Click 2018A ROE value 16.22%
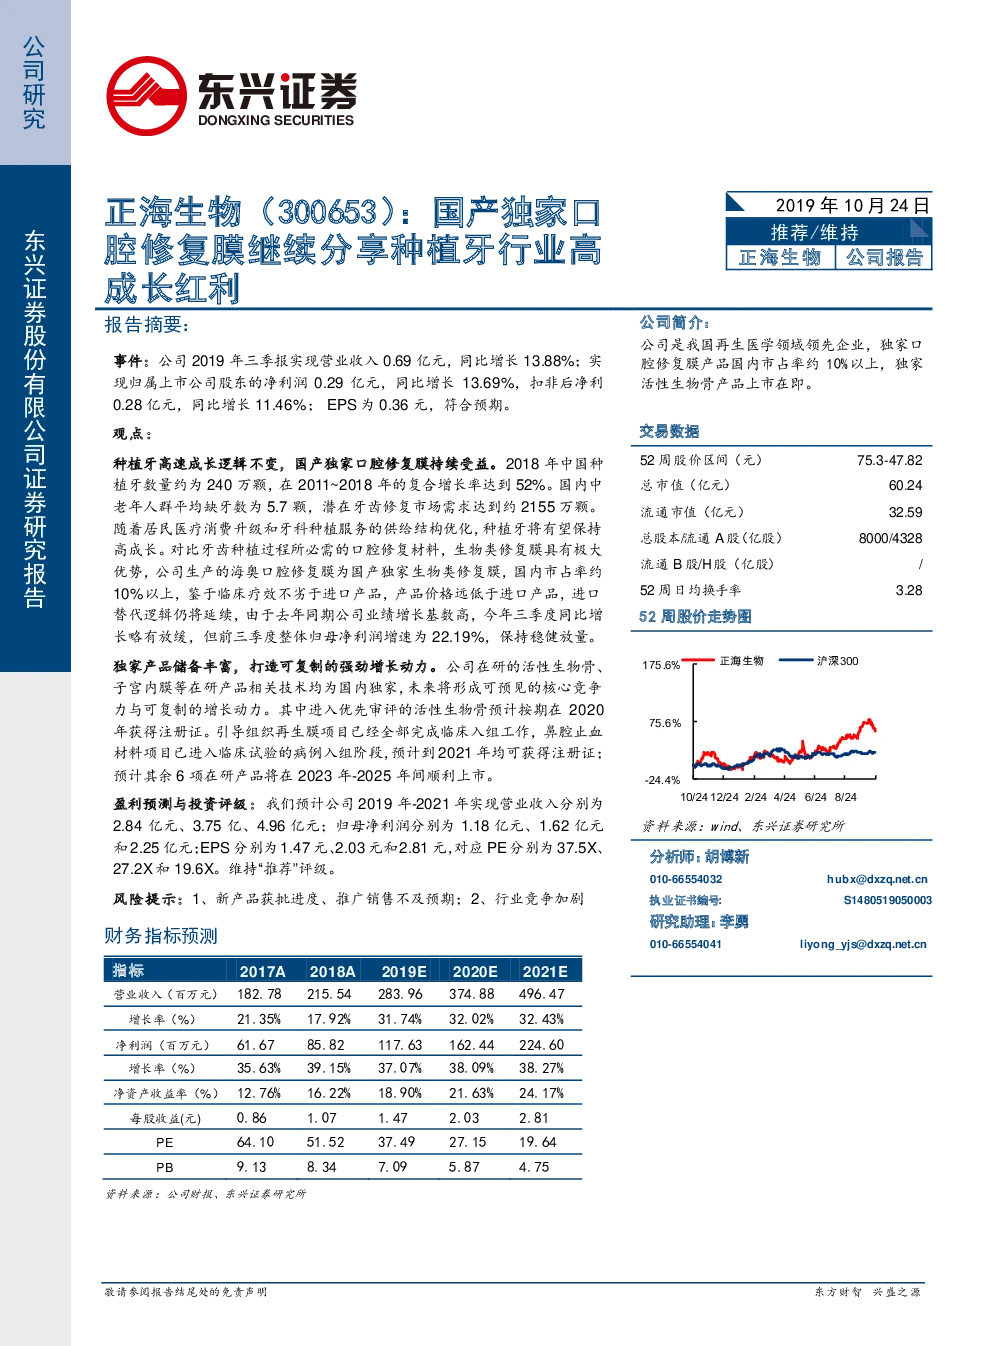Screen dimensions: 993x1346 point(329,1093)
